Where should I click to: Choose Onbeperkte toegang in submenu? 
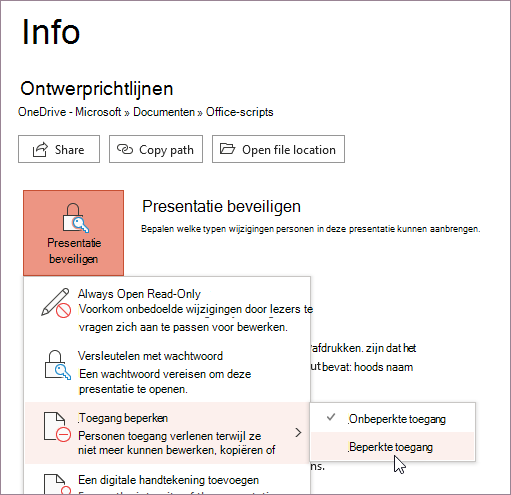(392, 418)
